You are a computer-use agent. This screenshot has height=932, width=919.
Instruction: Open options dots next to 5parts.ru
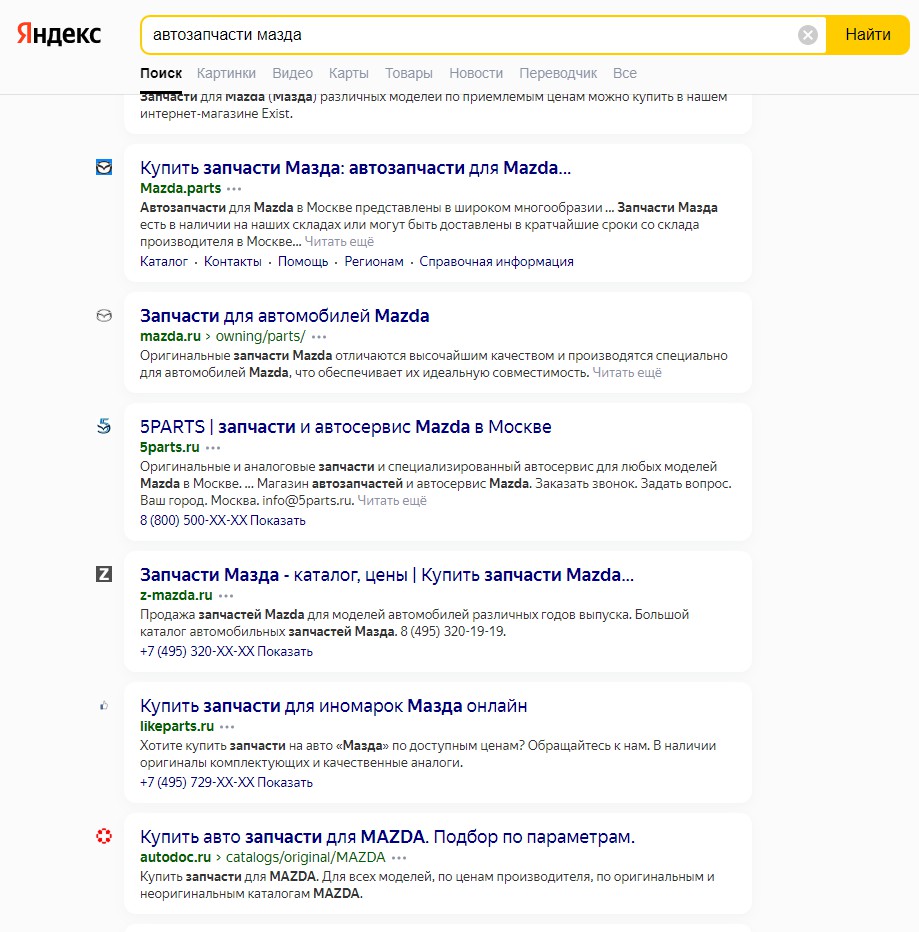click(x=213, y=448)
